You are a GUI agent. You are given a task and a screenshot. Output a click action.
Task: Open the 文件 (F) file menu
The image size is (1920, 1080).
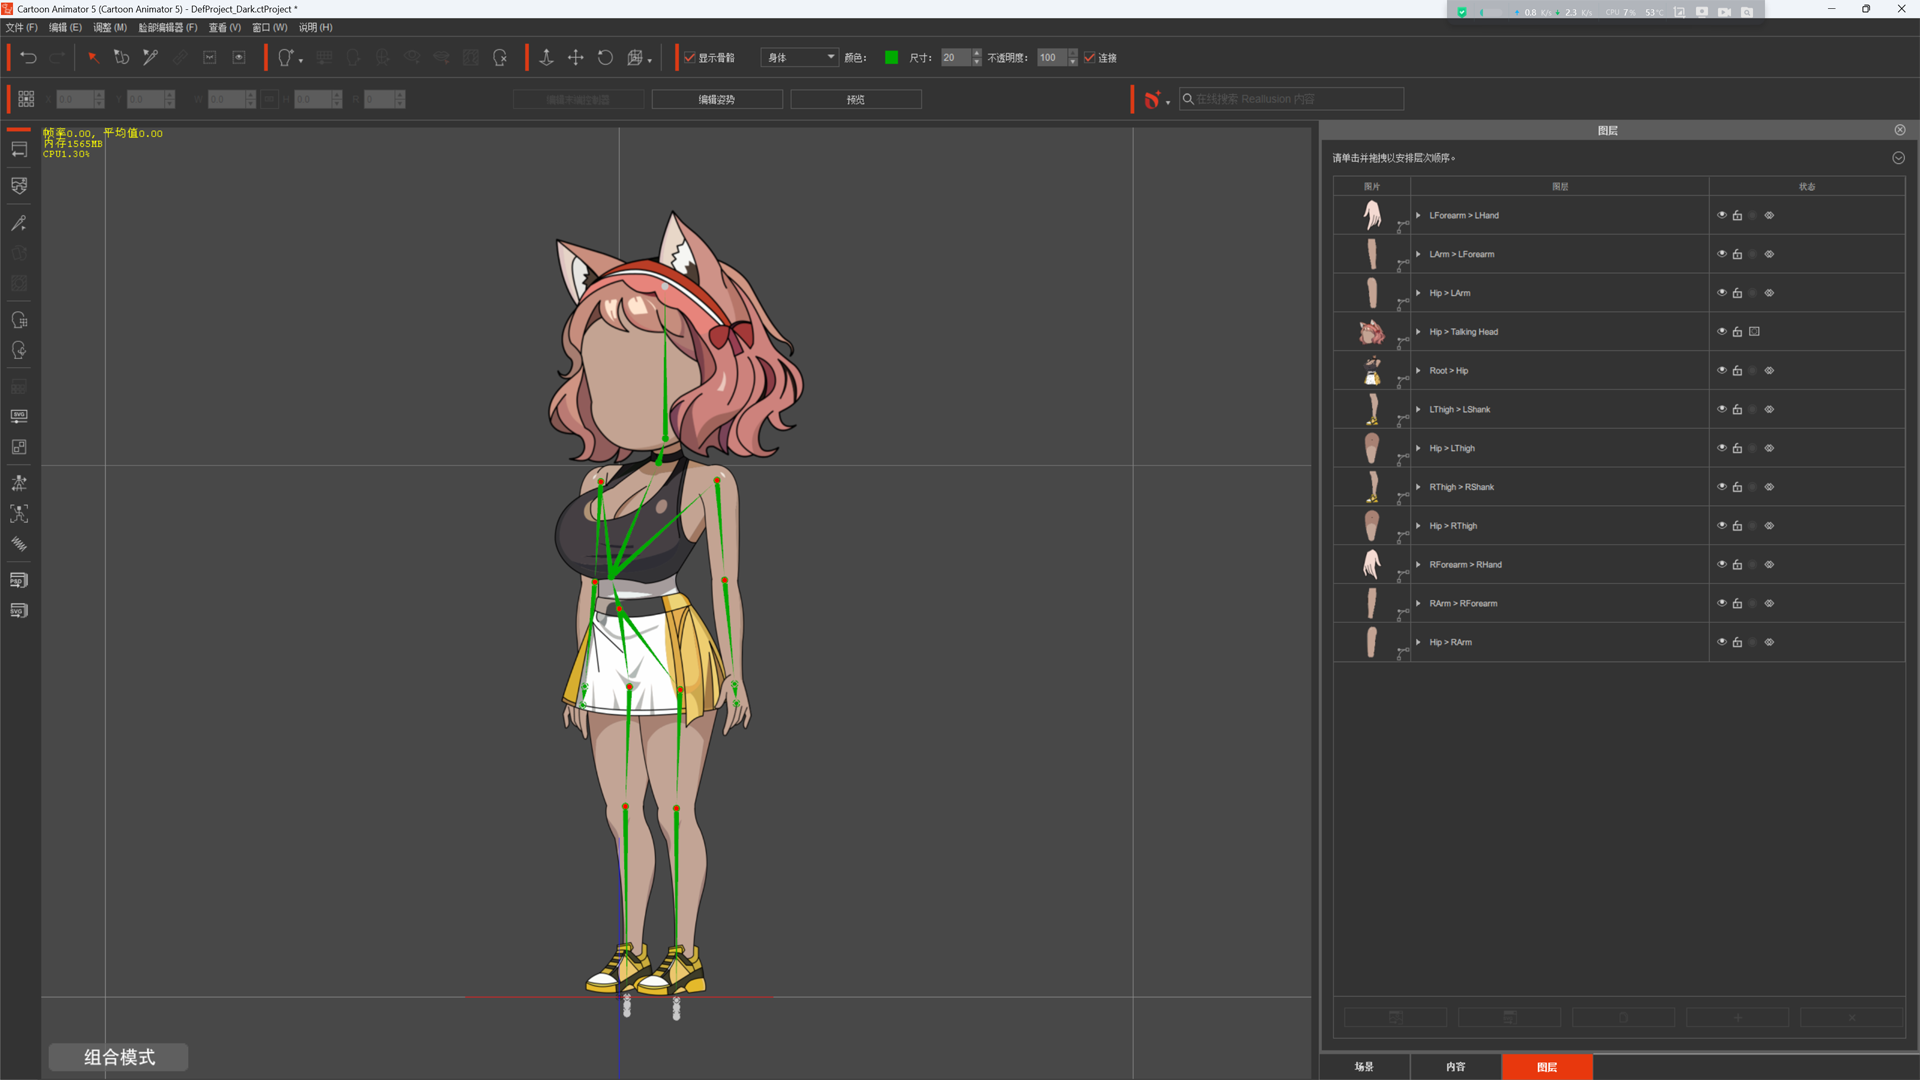[x=21, y=27]
